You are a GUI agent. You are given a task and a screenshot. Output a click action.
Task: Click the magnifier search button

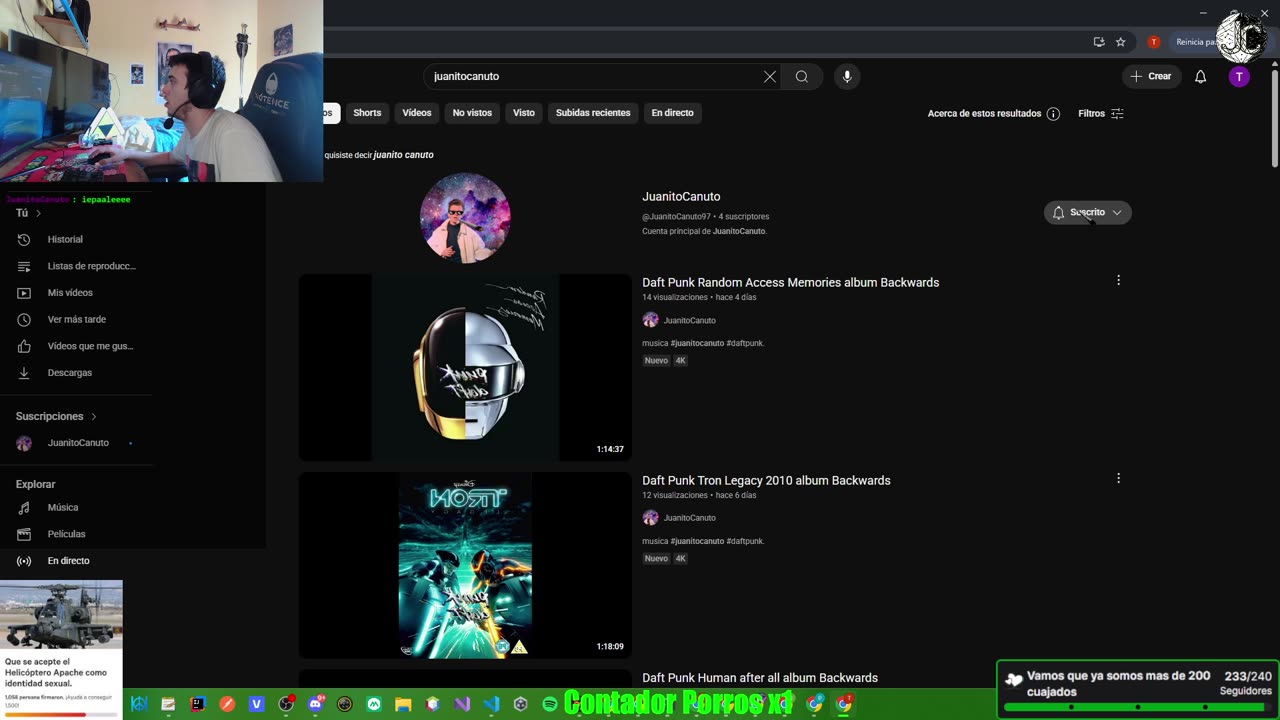click(x=802, y=76)
